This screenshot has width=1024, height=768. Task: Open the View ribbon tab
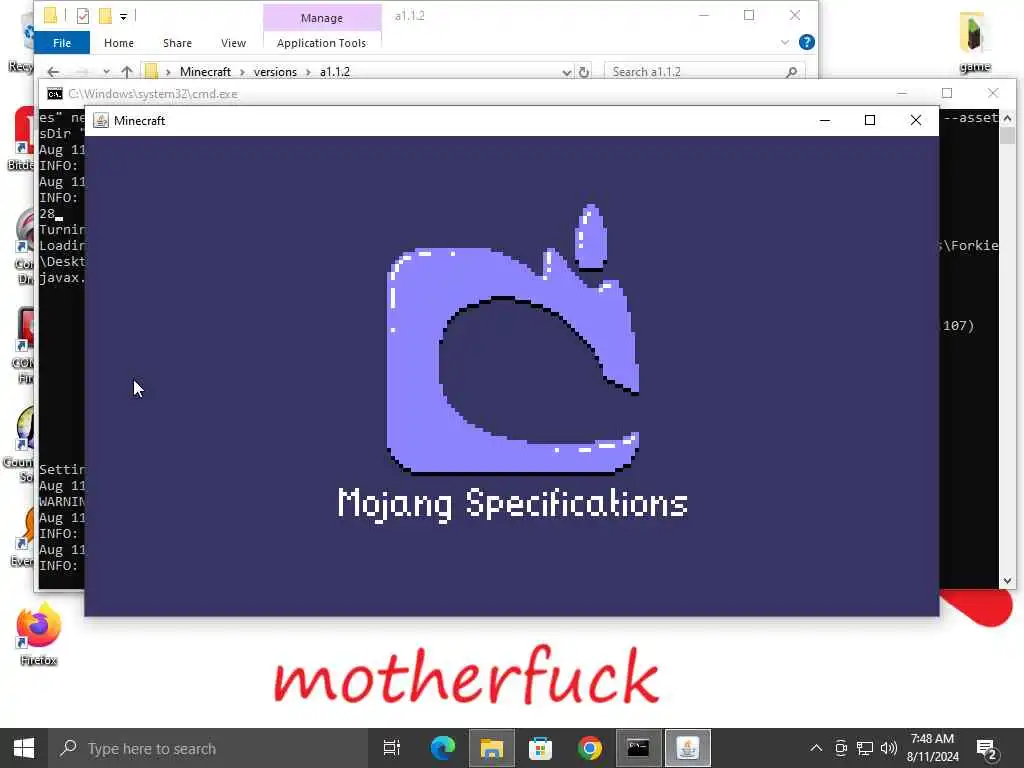(233, 43)
